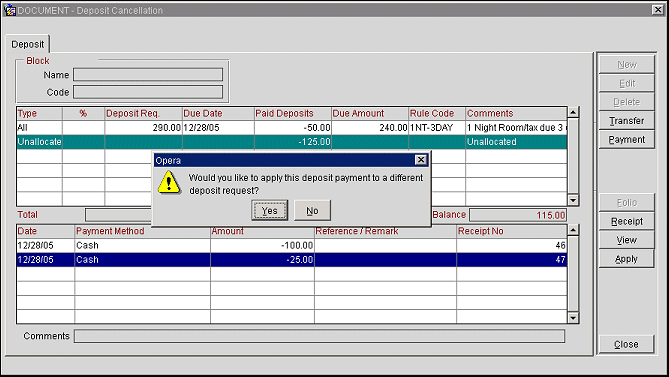The height and width of the screenshot is (377, 669).
Task: Click Receipt No 47 cell
Action: pos(512,259)
